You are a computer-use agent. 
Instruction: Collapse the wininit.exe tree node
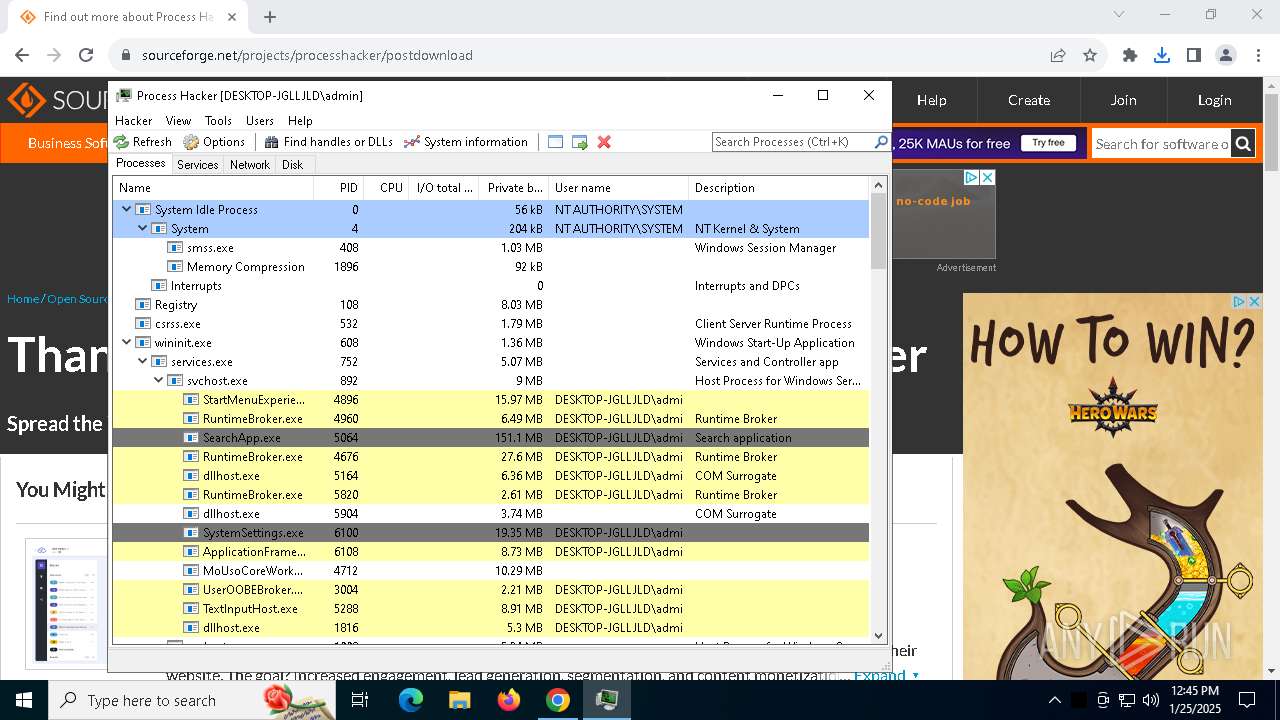click(x=127, y=343)
